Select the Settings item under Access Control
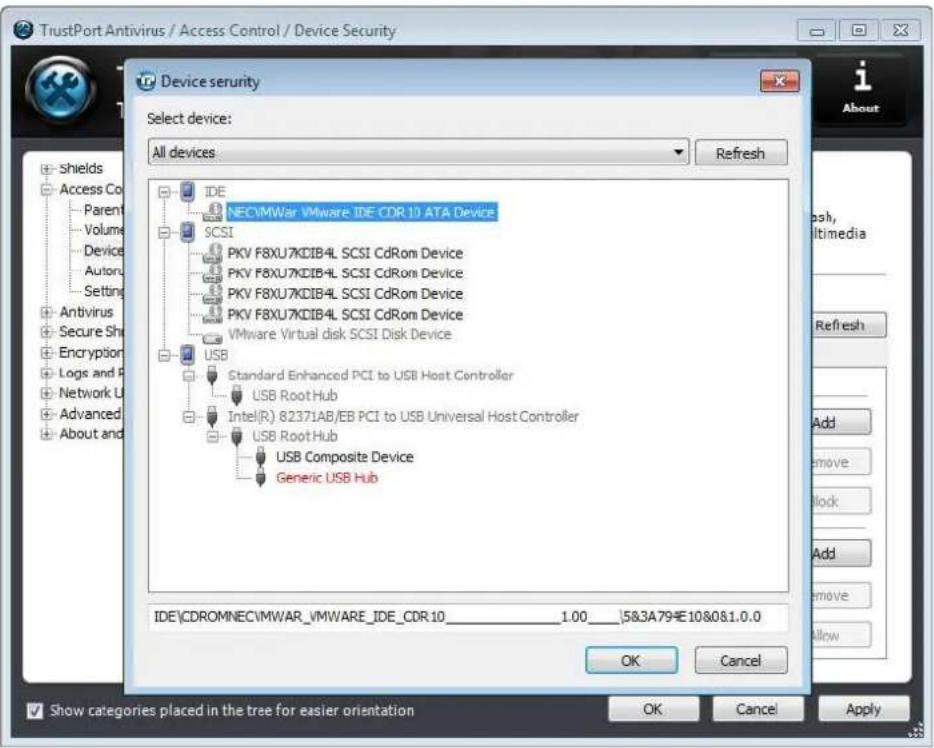934x748 pixels. click(104, 291)
